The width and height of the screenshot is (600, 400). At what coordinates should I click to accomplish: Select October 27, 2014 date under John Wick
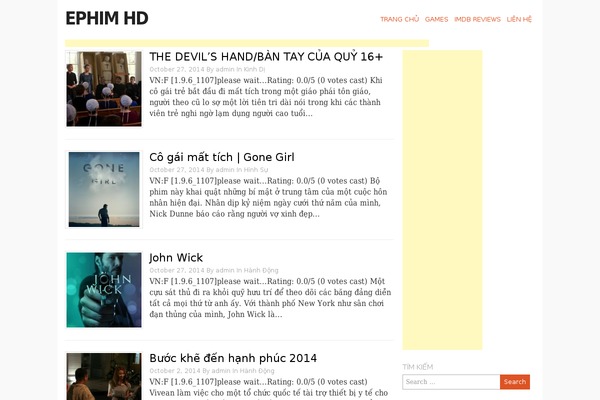[177, 270]
